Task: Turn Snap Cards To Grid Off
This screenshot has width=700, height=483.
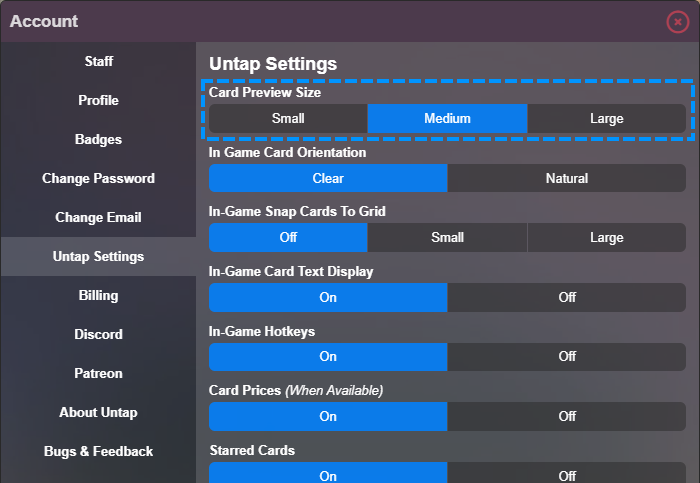Action: click(288, 237)
